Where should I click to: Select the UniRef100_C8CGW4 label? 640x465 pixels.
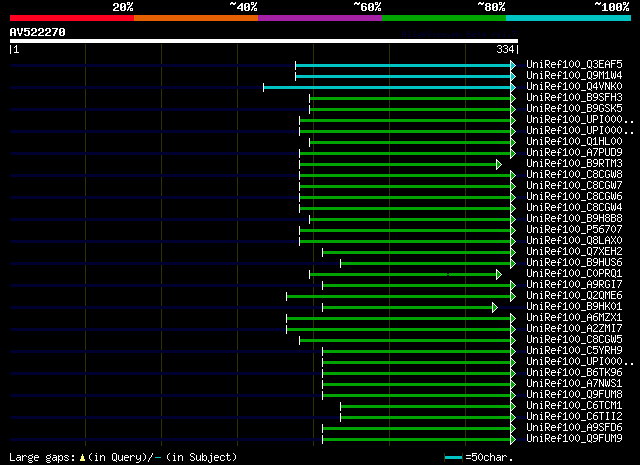point(574,208)
